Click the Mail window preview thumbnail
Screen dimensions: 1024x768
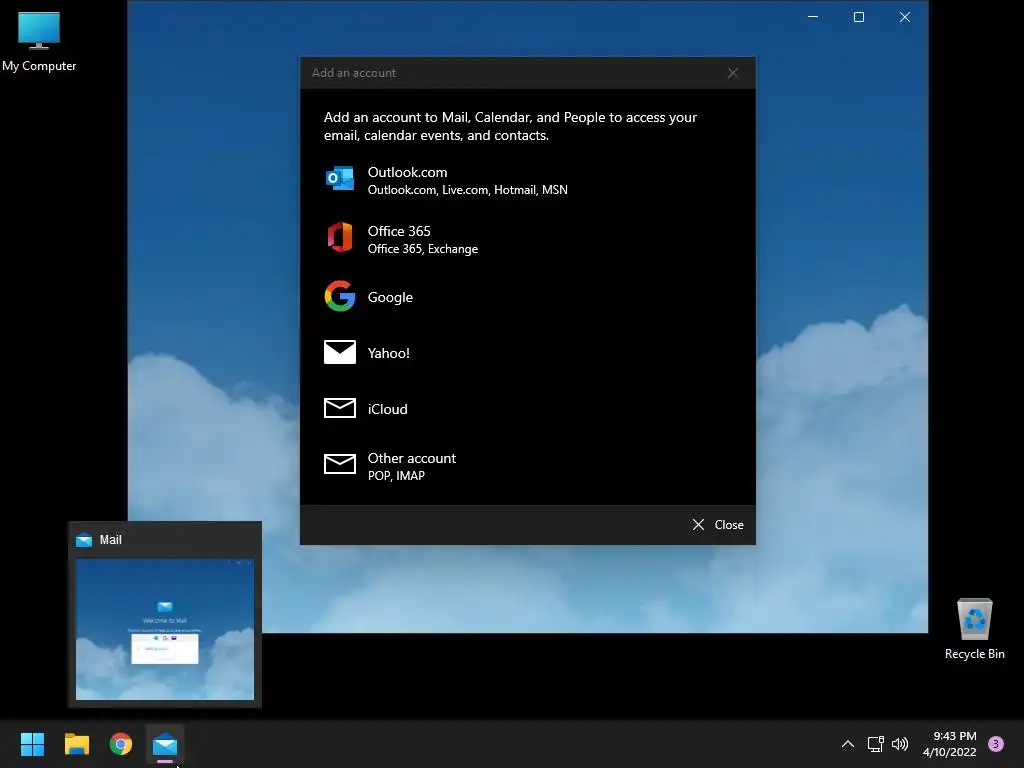[x=165, y=630]
